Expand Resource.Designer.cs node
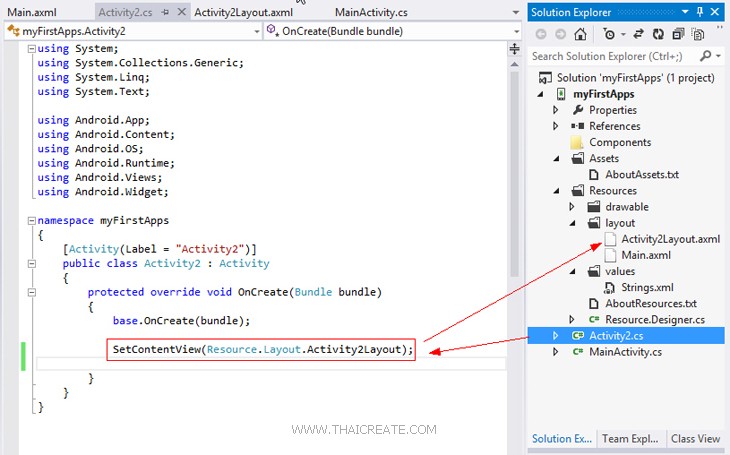 coord(572,319)
